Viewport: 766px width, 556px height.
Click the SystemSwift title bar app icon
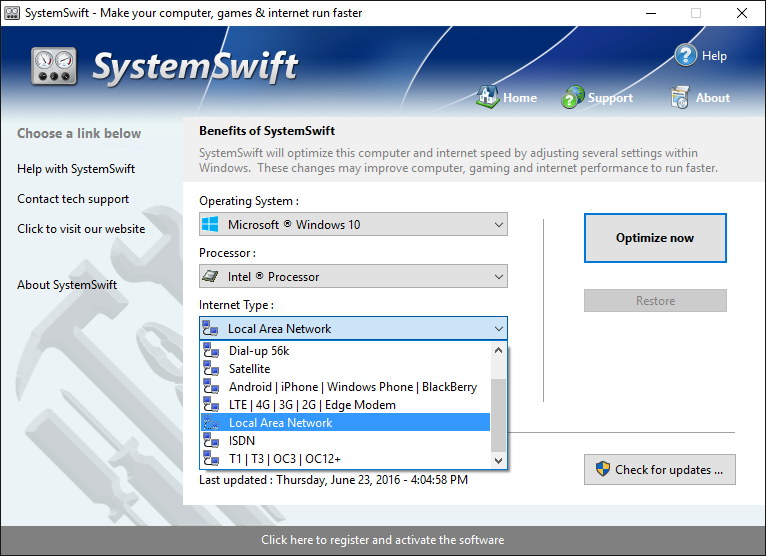[12, 13]
